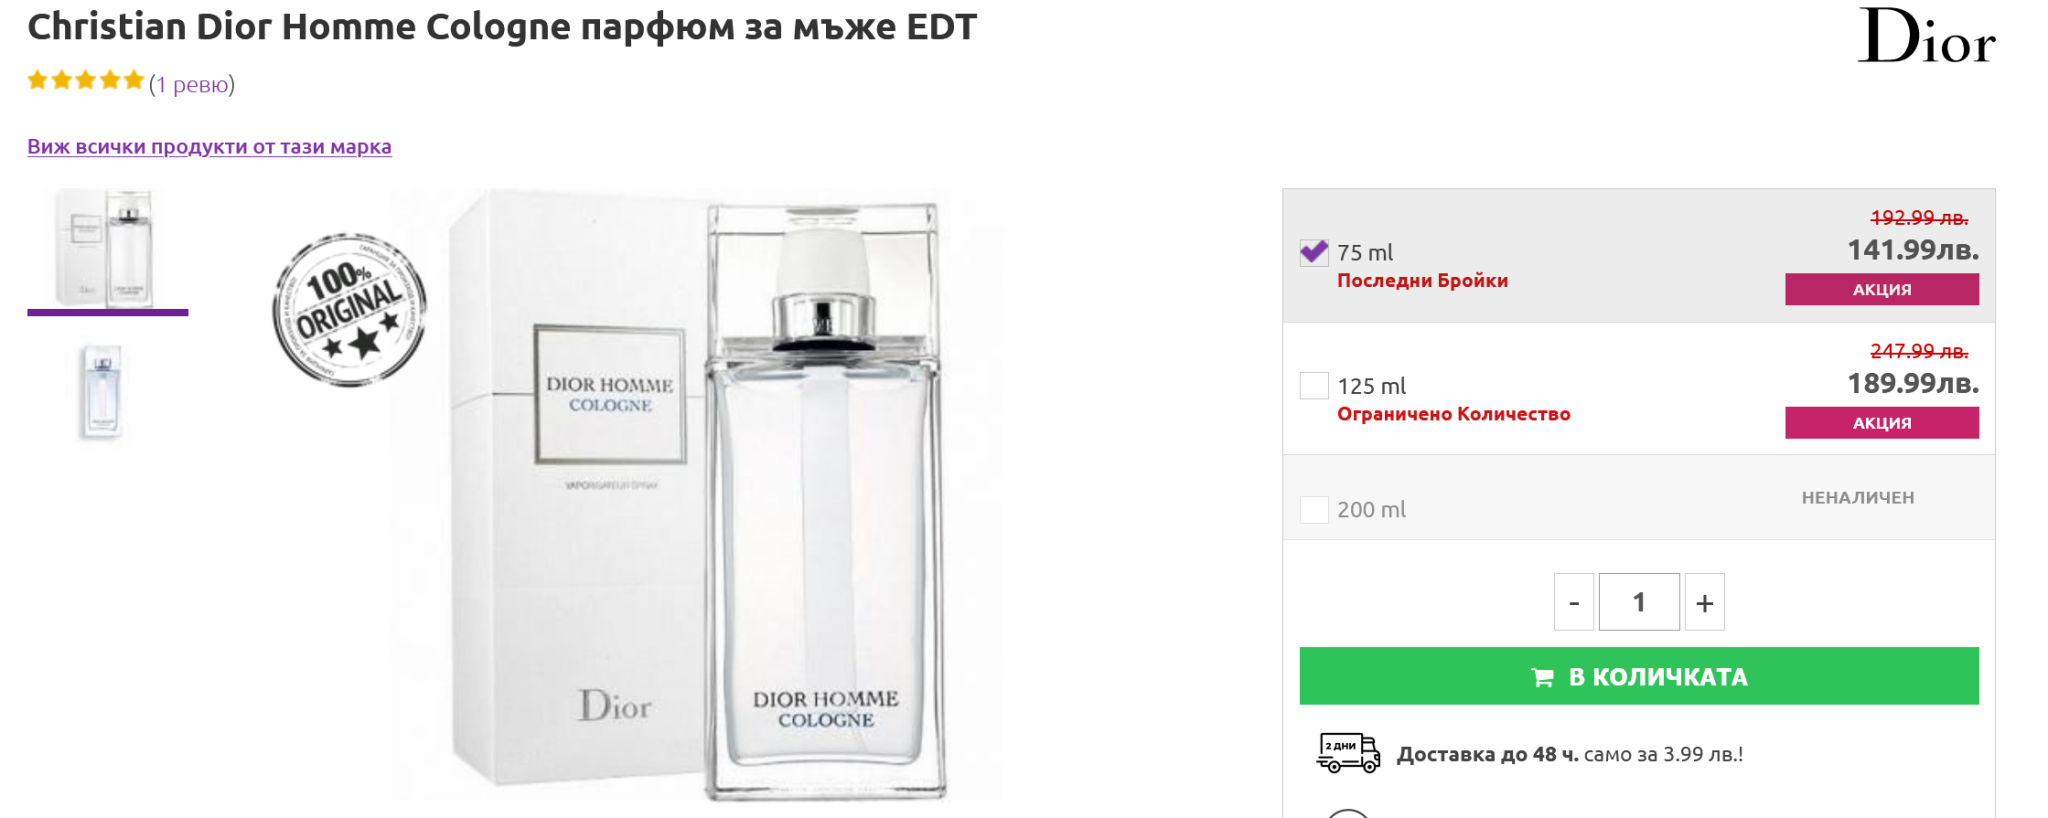Open the '1 ревю' reviews link
This screenshot has width=2048, height=818.
[192, 85]
